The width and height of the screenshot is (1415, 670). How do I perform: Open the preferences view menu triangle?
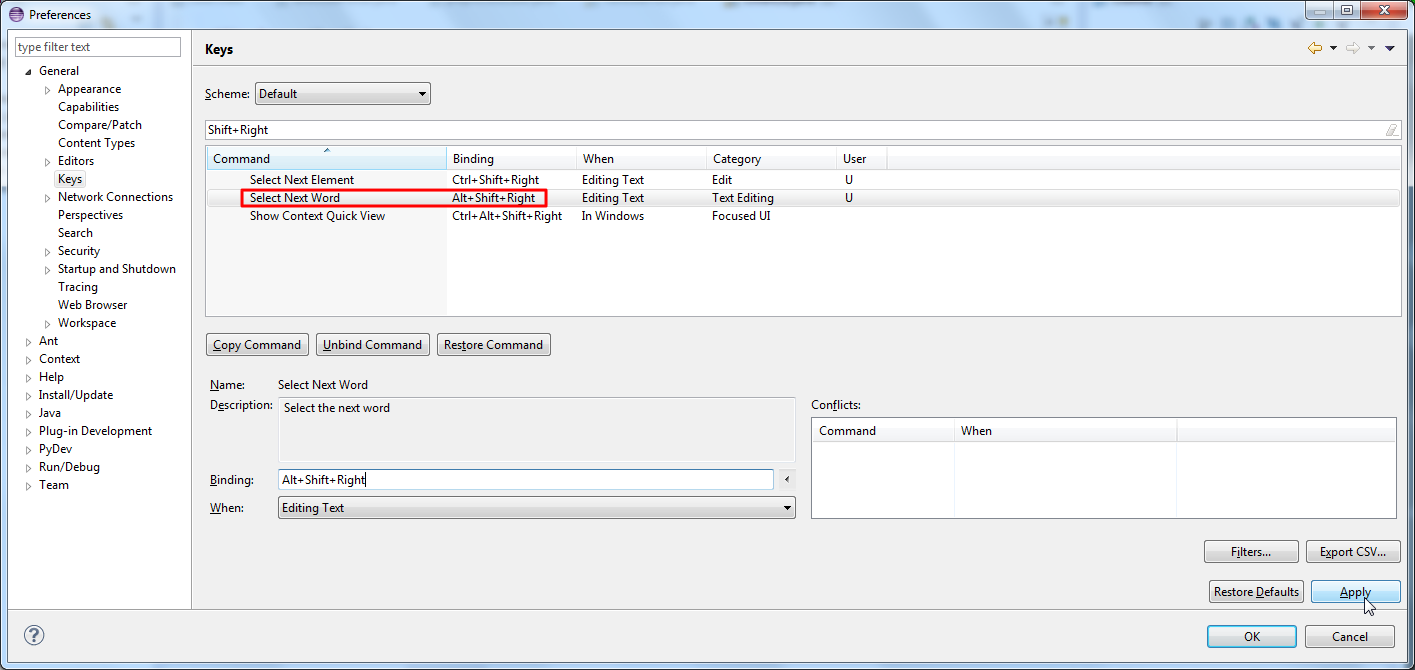point(1390,48)
